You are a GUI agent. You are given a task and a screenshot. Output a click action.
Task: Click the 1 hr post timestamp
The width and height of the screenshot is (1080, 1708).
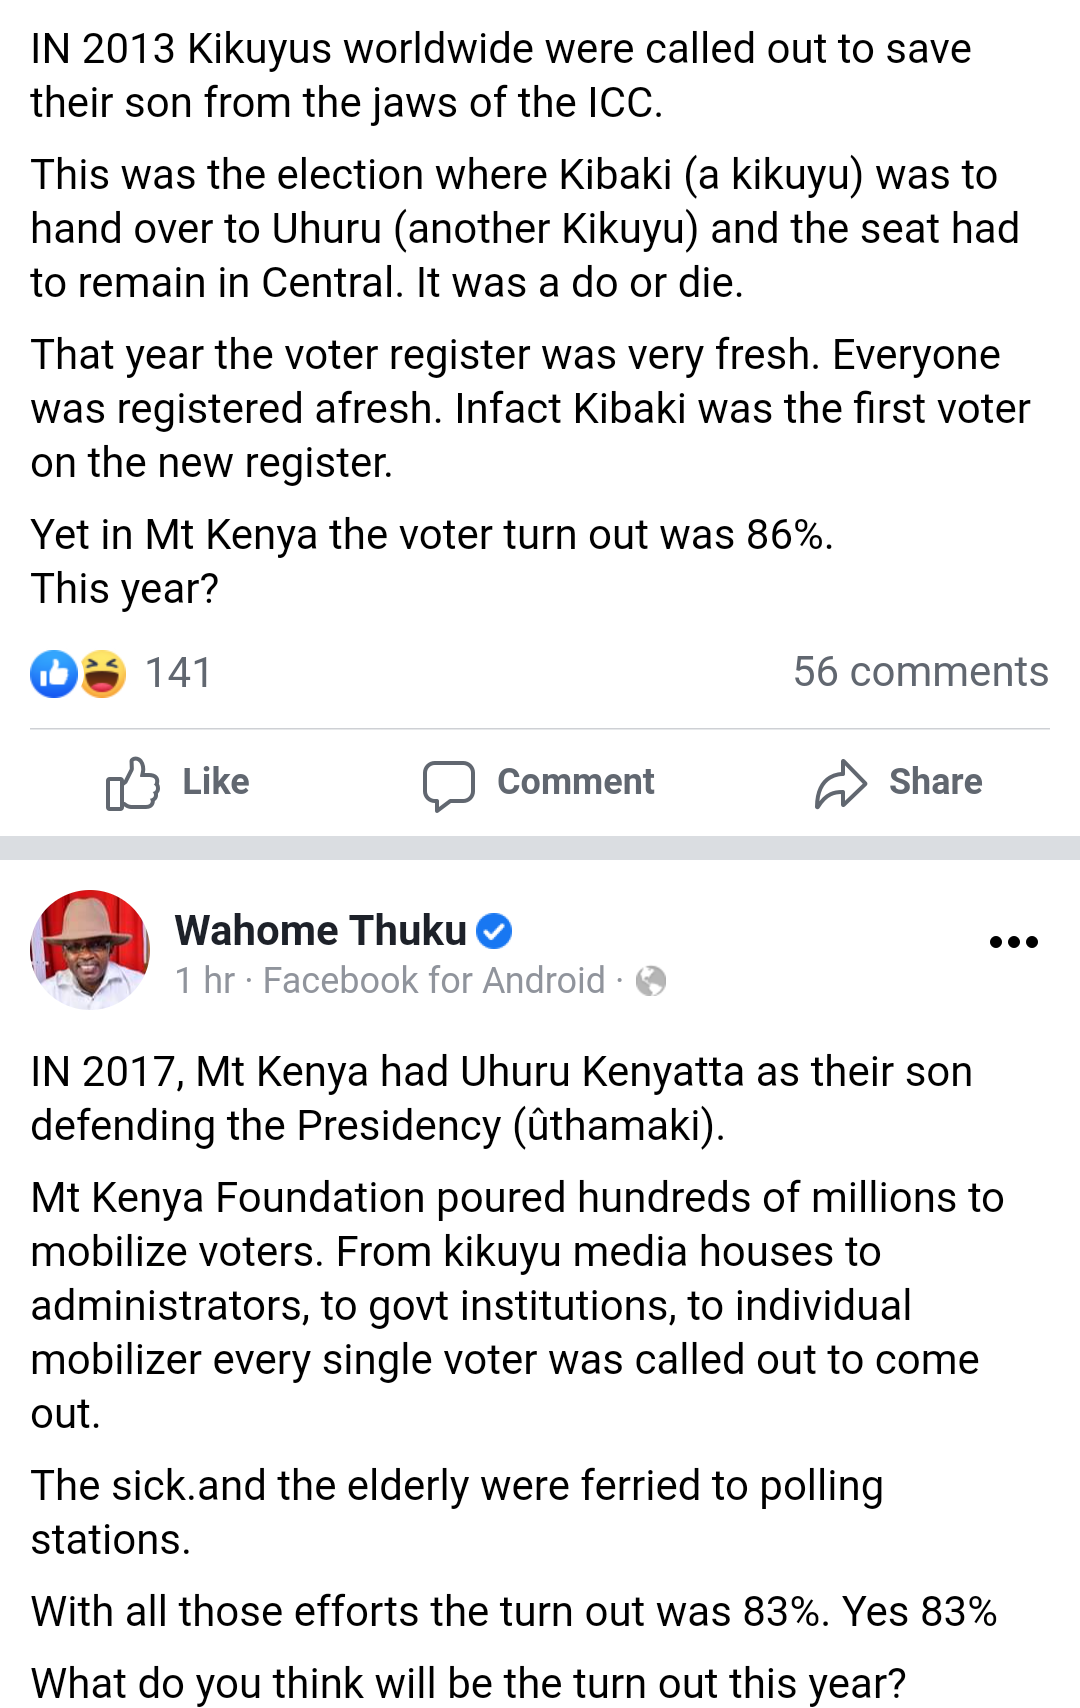click(205, 981)
